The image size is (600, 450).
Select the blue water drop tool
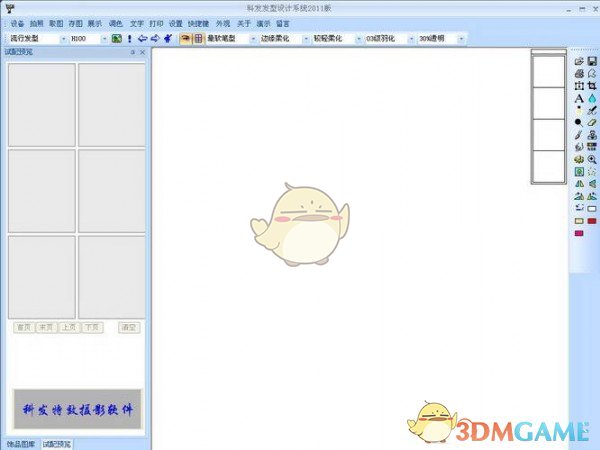point(592,98)
